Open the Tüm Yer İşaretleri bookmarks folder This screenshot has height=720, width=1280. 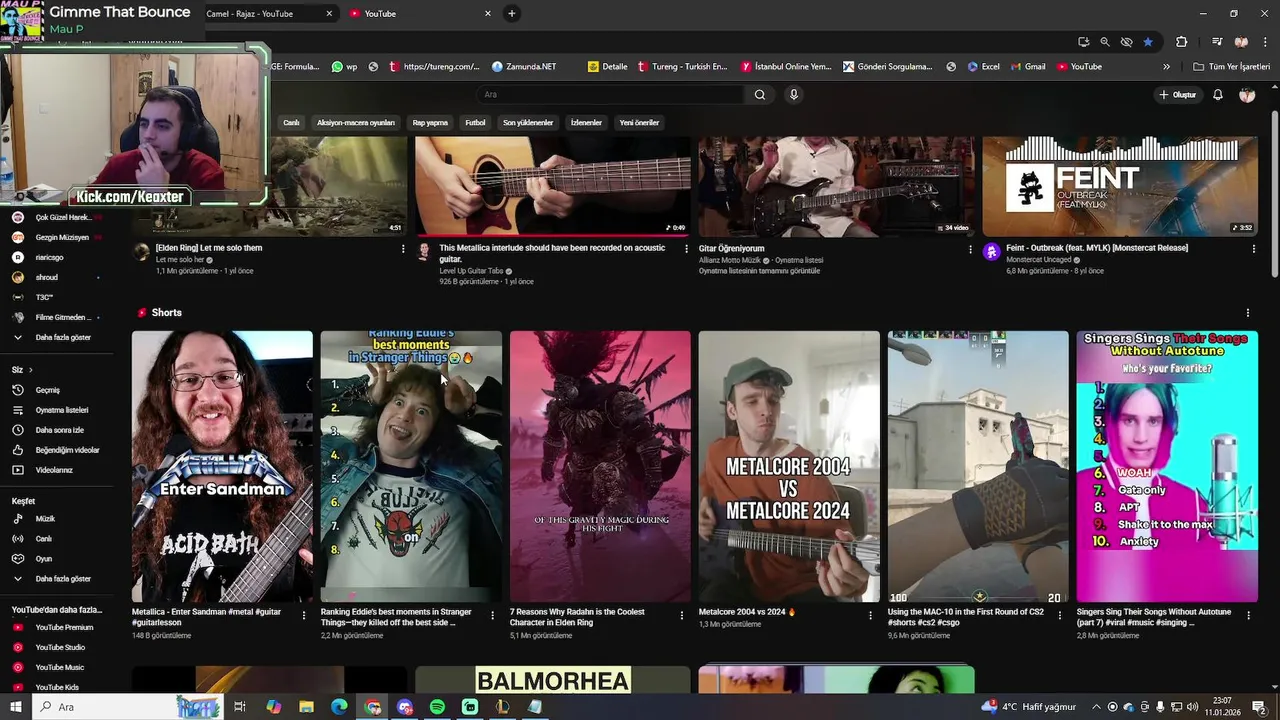[1232, 67]
